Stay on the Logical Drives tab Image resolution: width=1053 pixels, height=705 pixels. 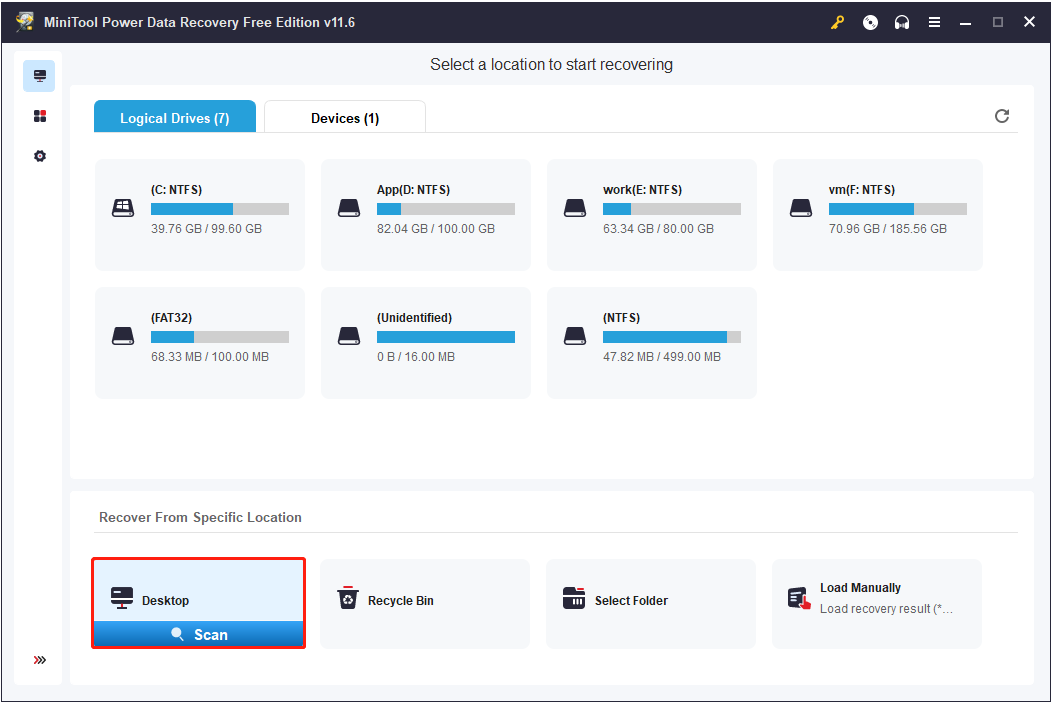pyautogui.click(x=174, y=117)
